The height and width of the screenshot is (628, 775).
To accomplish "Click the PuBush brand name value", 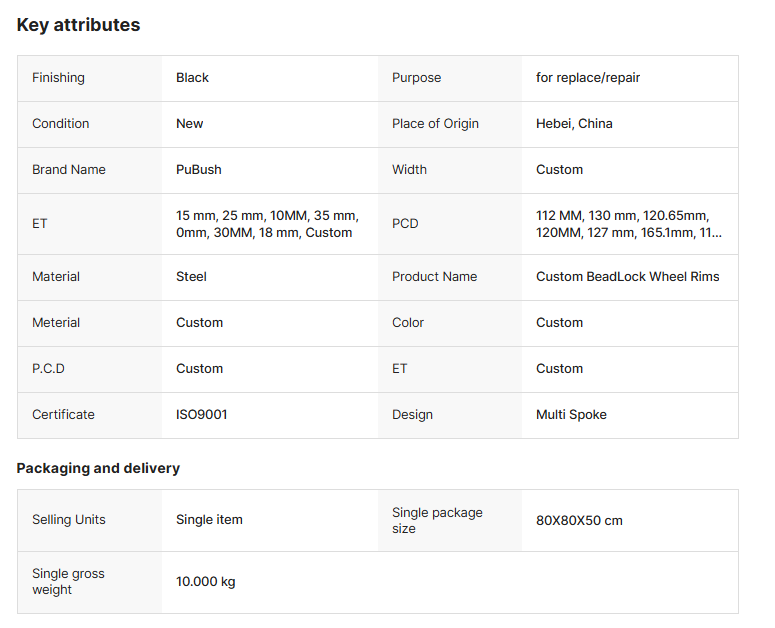I will pos(199,170).
